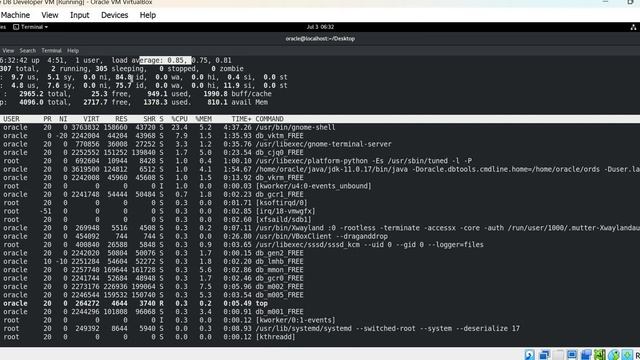
Task: Click the highlighted load average 0.85 text
Action: coord(165,60)
